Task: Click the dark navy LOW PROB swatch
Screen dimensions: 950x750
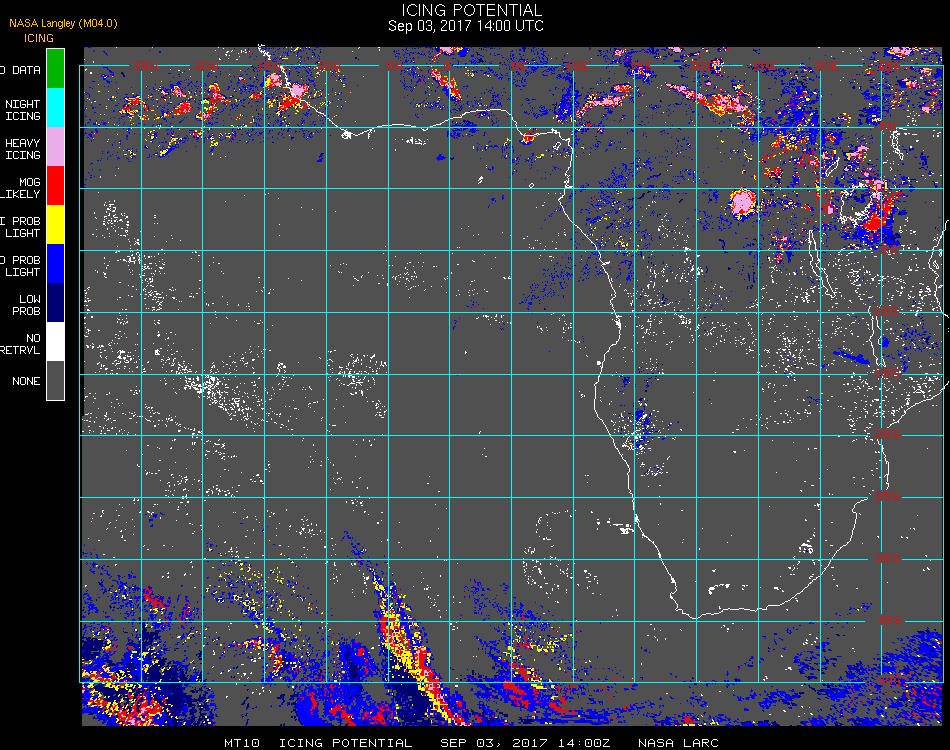Action: pos(55,303)
